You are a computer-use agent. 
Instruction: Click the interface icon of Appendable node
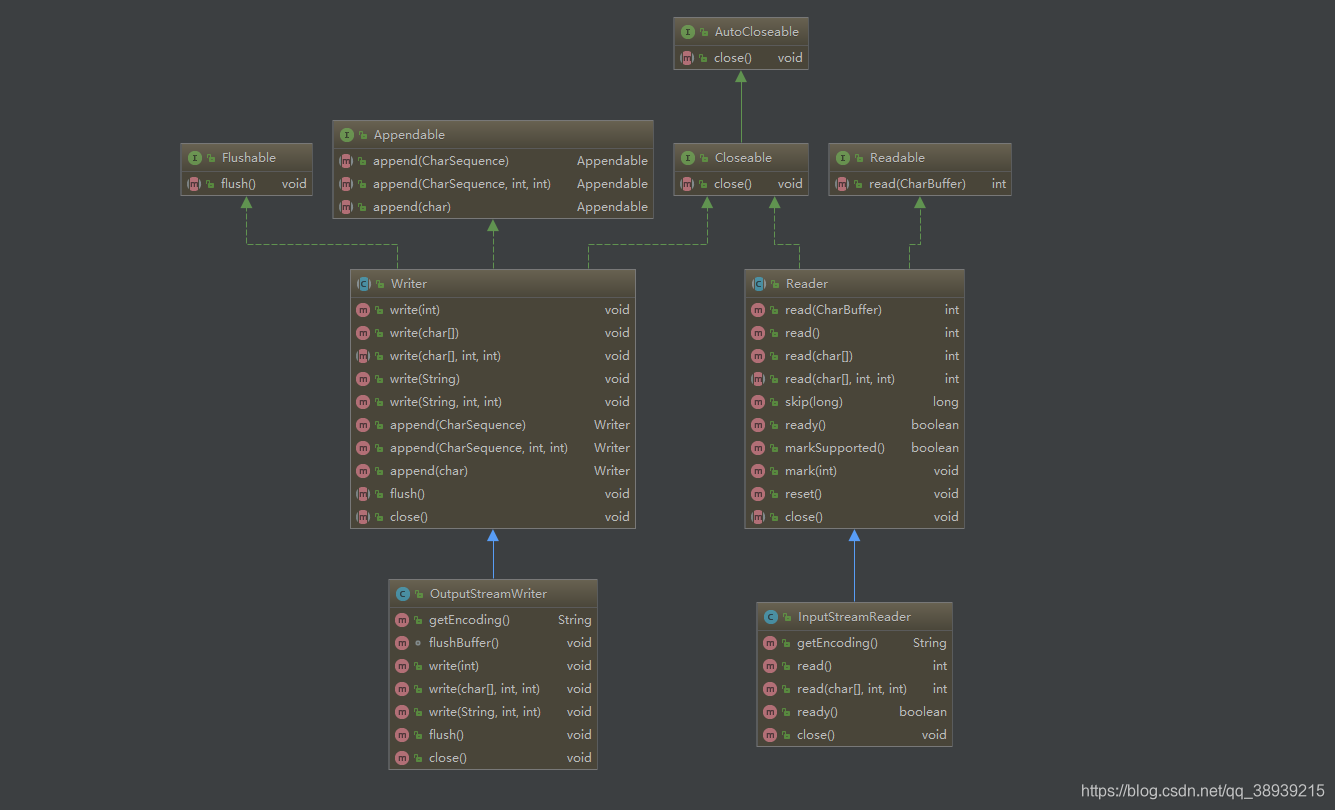tap(346, 135)
